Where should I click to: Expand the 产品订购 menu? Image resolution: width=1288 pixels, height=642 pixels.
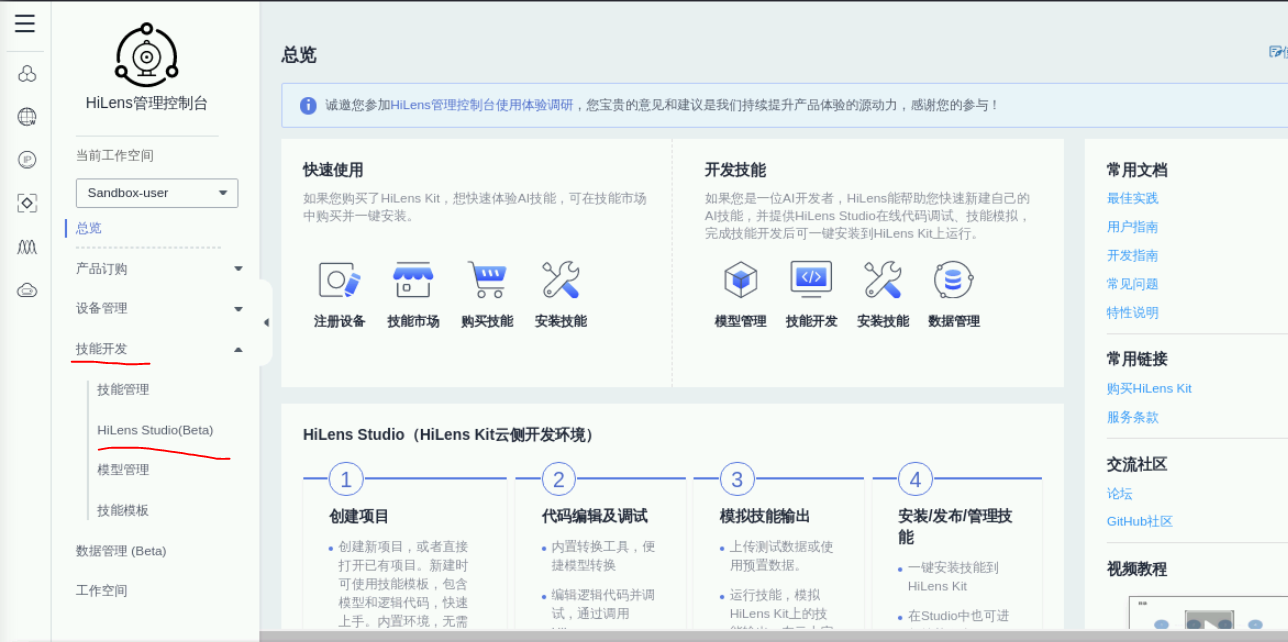(x=160, y=269)
